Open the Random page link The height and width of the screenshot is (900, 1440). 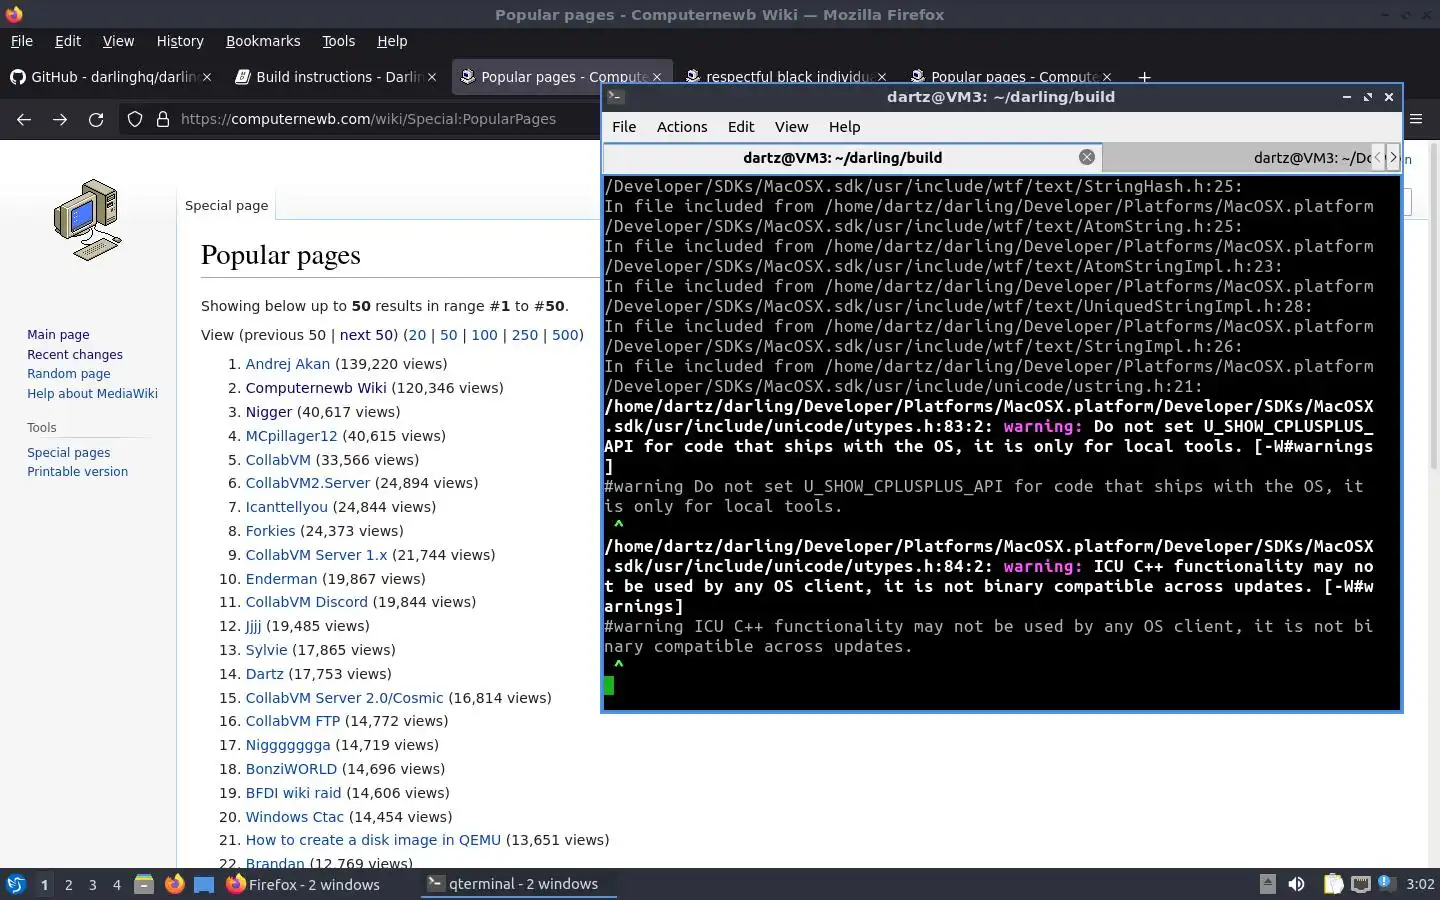(x=69, y=374)
